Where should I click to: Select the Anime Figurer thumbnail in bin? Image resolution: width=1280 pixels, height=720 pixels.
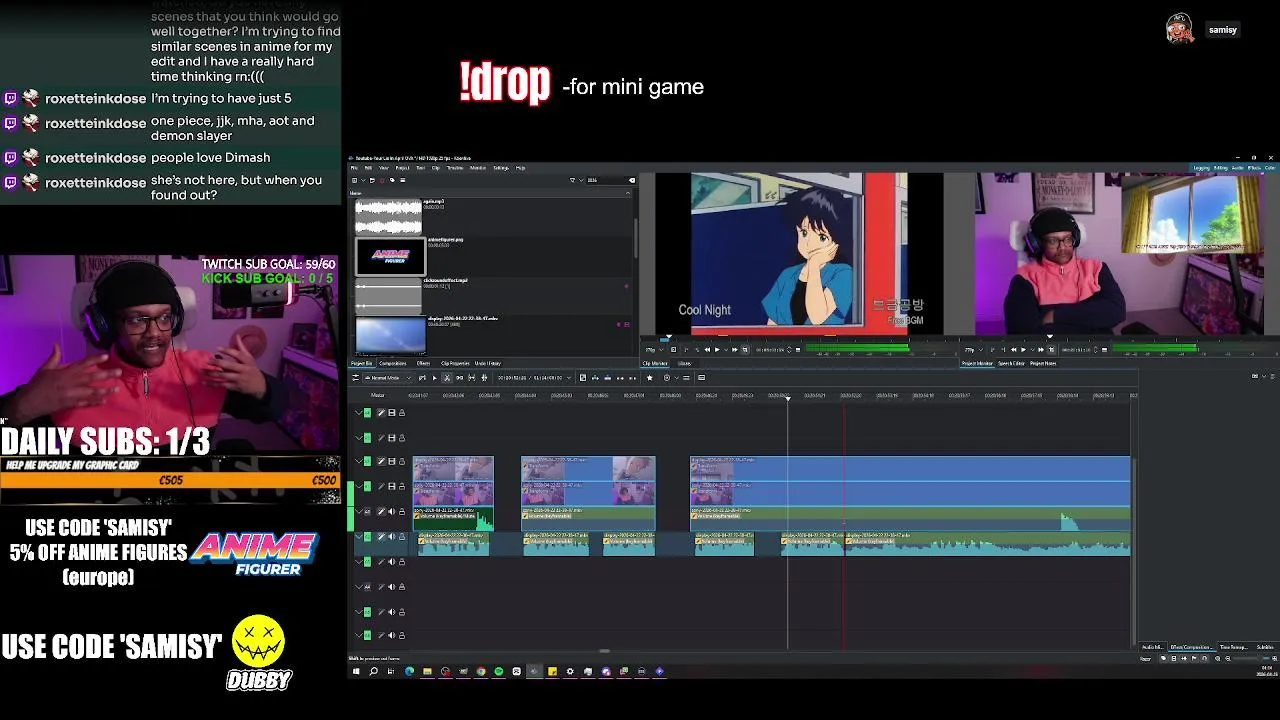click(390, 256)
